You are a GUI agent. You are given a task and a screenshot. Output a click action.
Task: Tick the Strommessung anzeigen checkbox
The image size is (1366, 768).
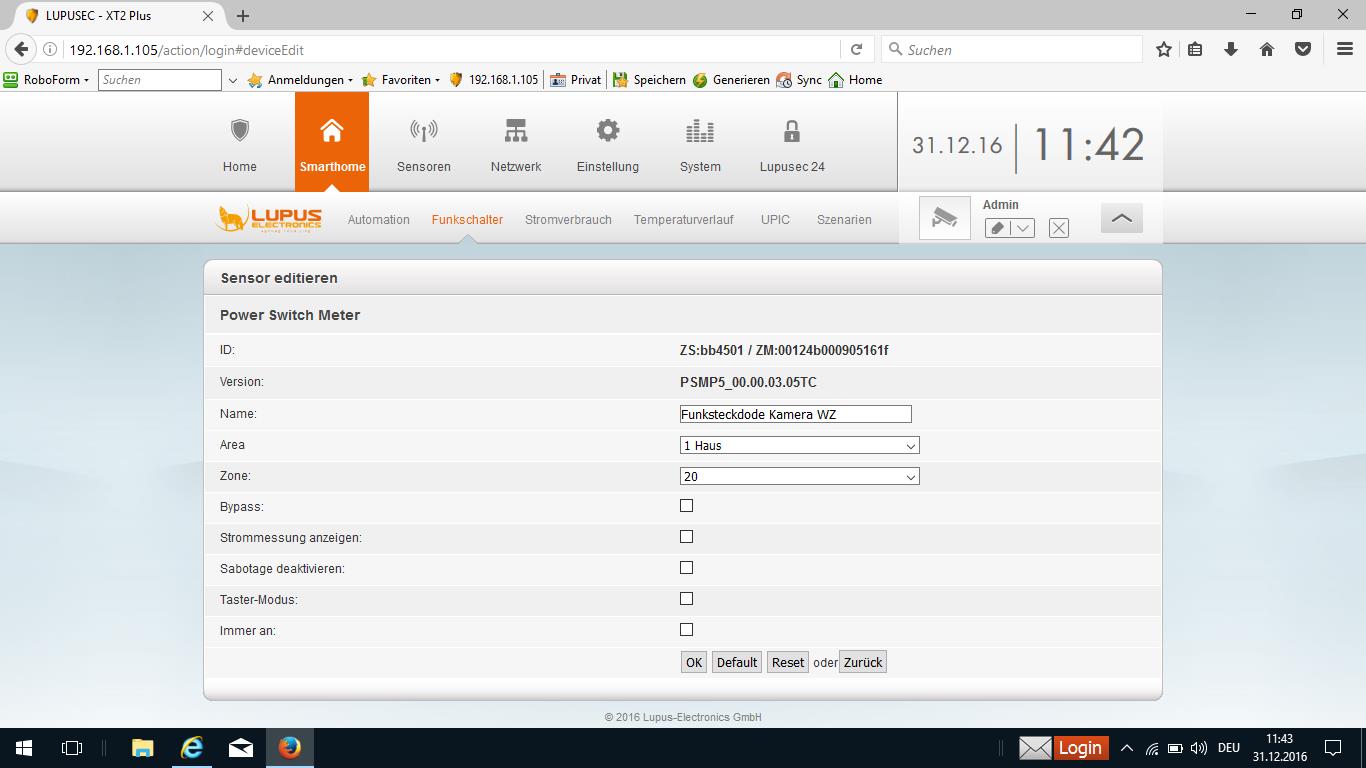click(x=686, y=537)
